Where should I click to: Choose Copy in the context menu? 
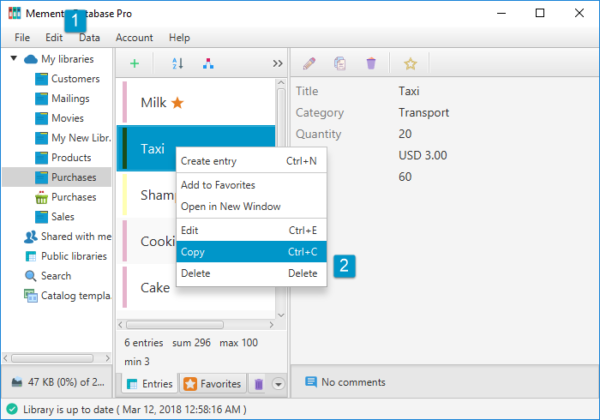click(251, 252)
